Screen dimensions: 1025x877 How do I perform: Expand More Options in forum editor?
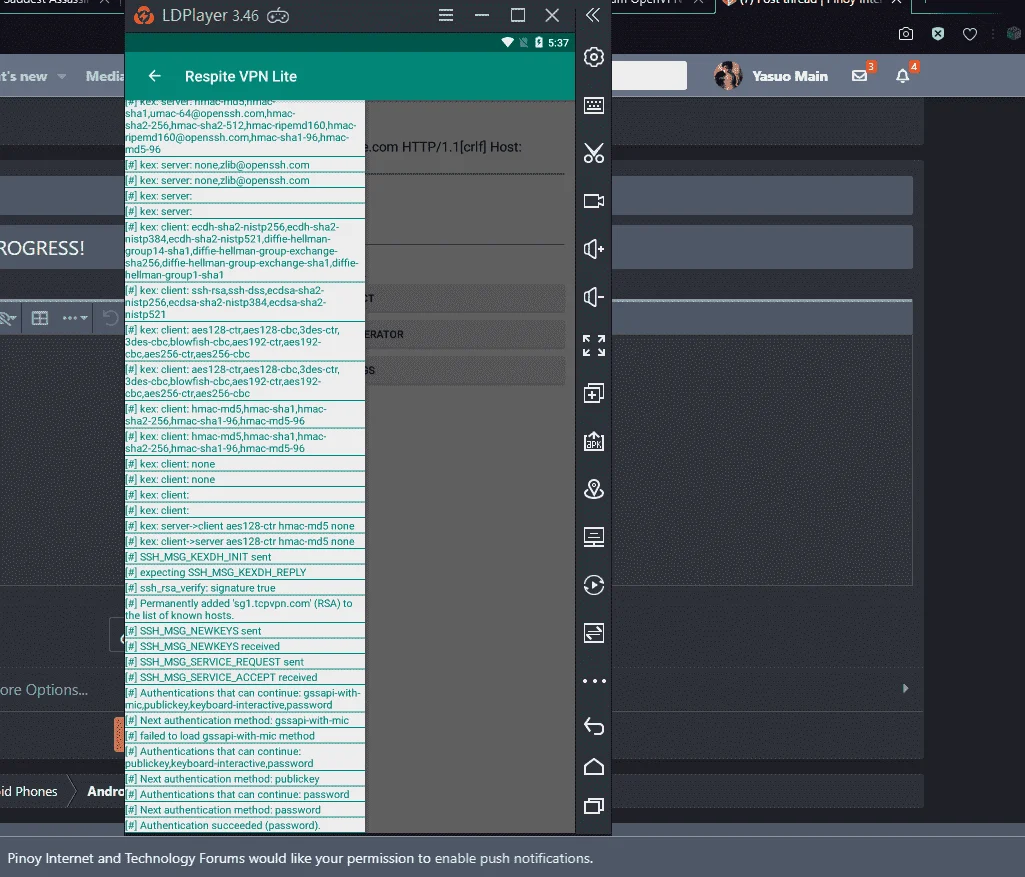point(44,689)
